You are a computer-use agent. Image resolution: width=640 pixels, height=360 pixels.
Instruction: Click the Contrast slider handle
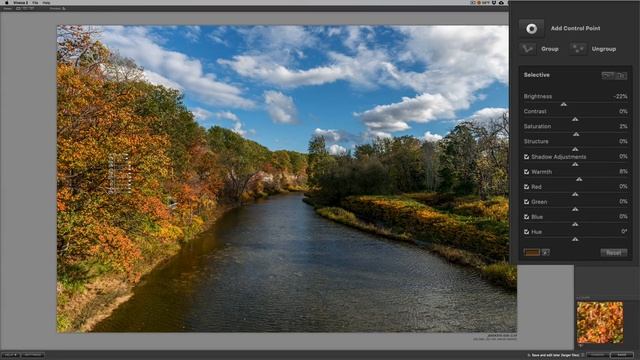[575, 119]
